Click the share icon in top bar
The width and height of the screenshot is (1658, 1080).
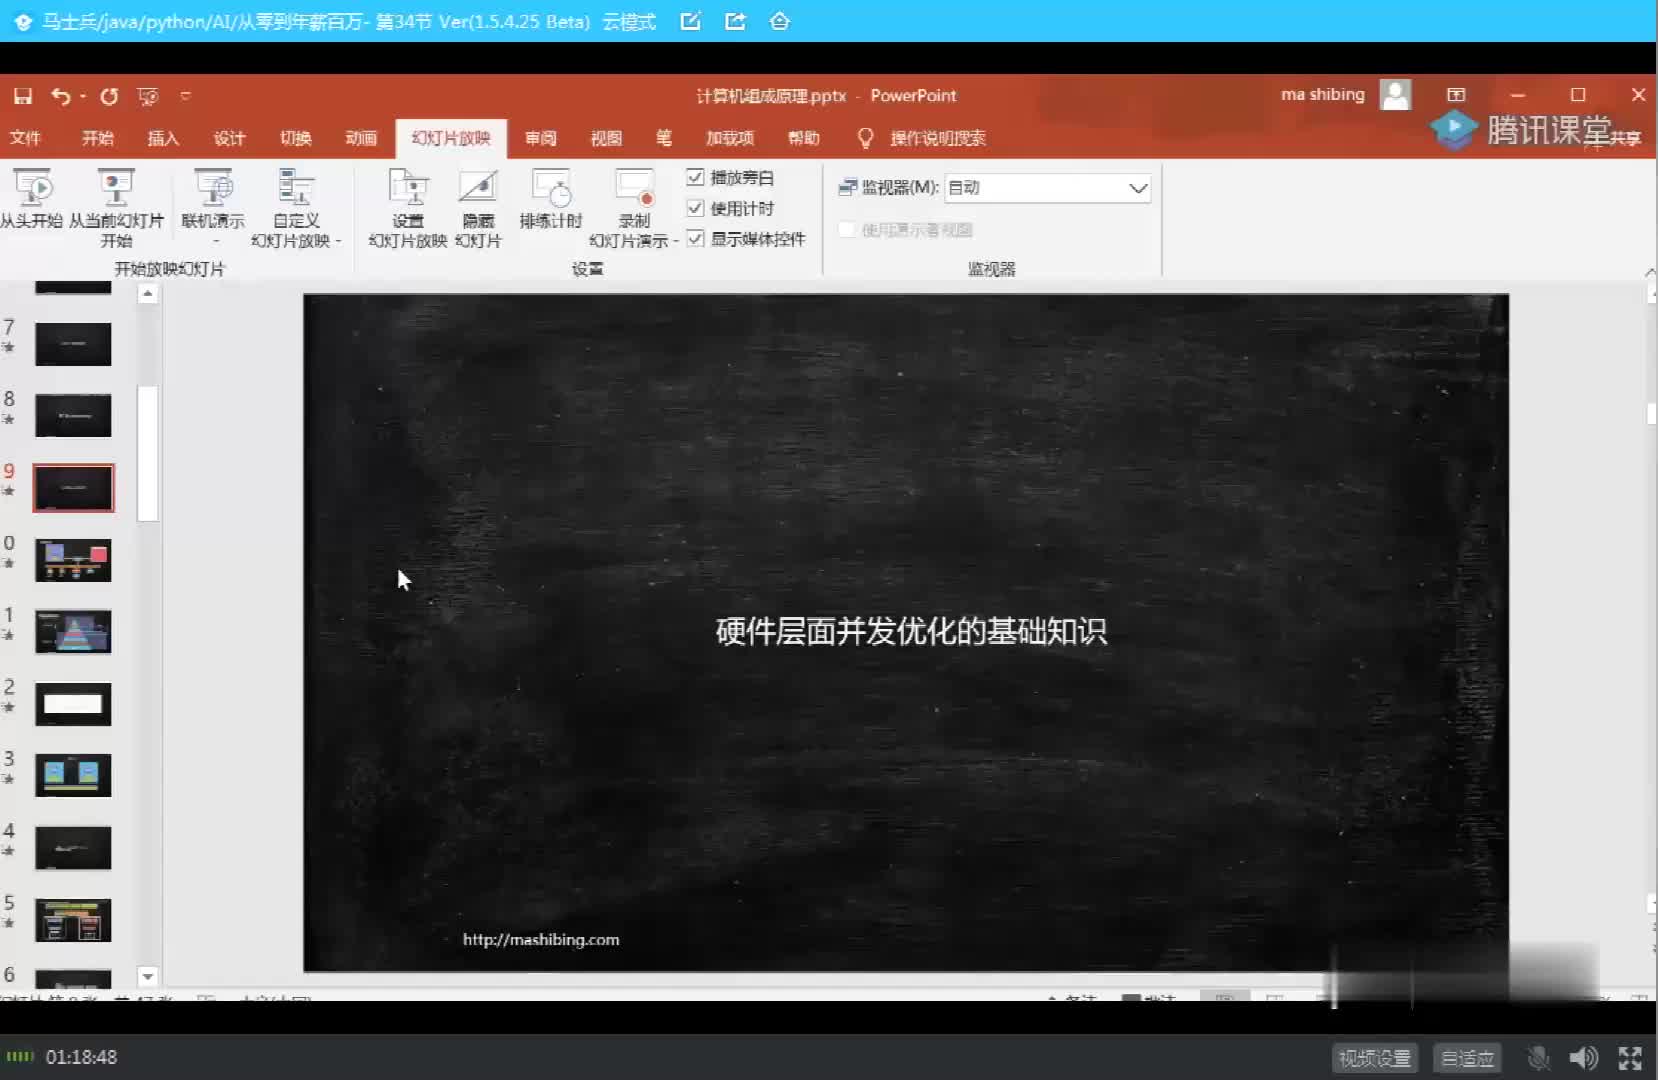(x=735, y=21)
